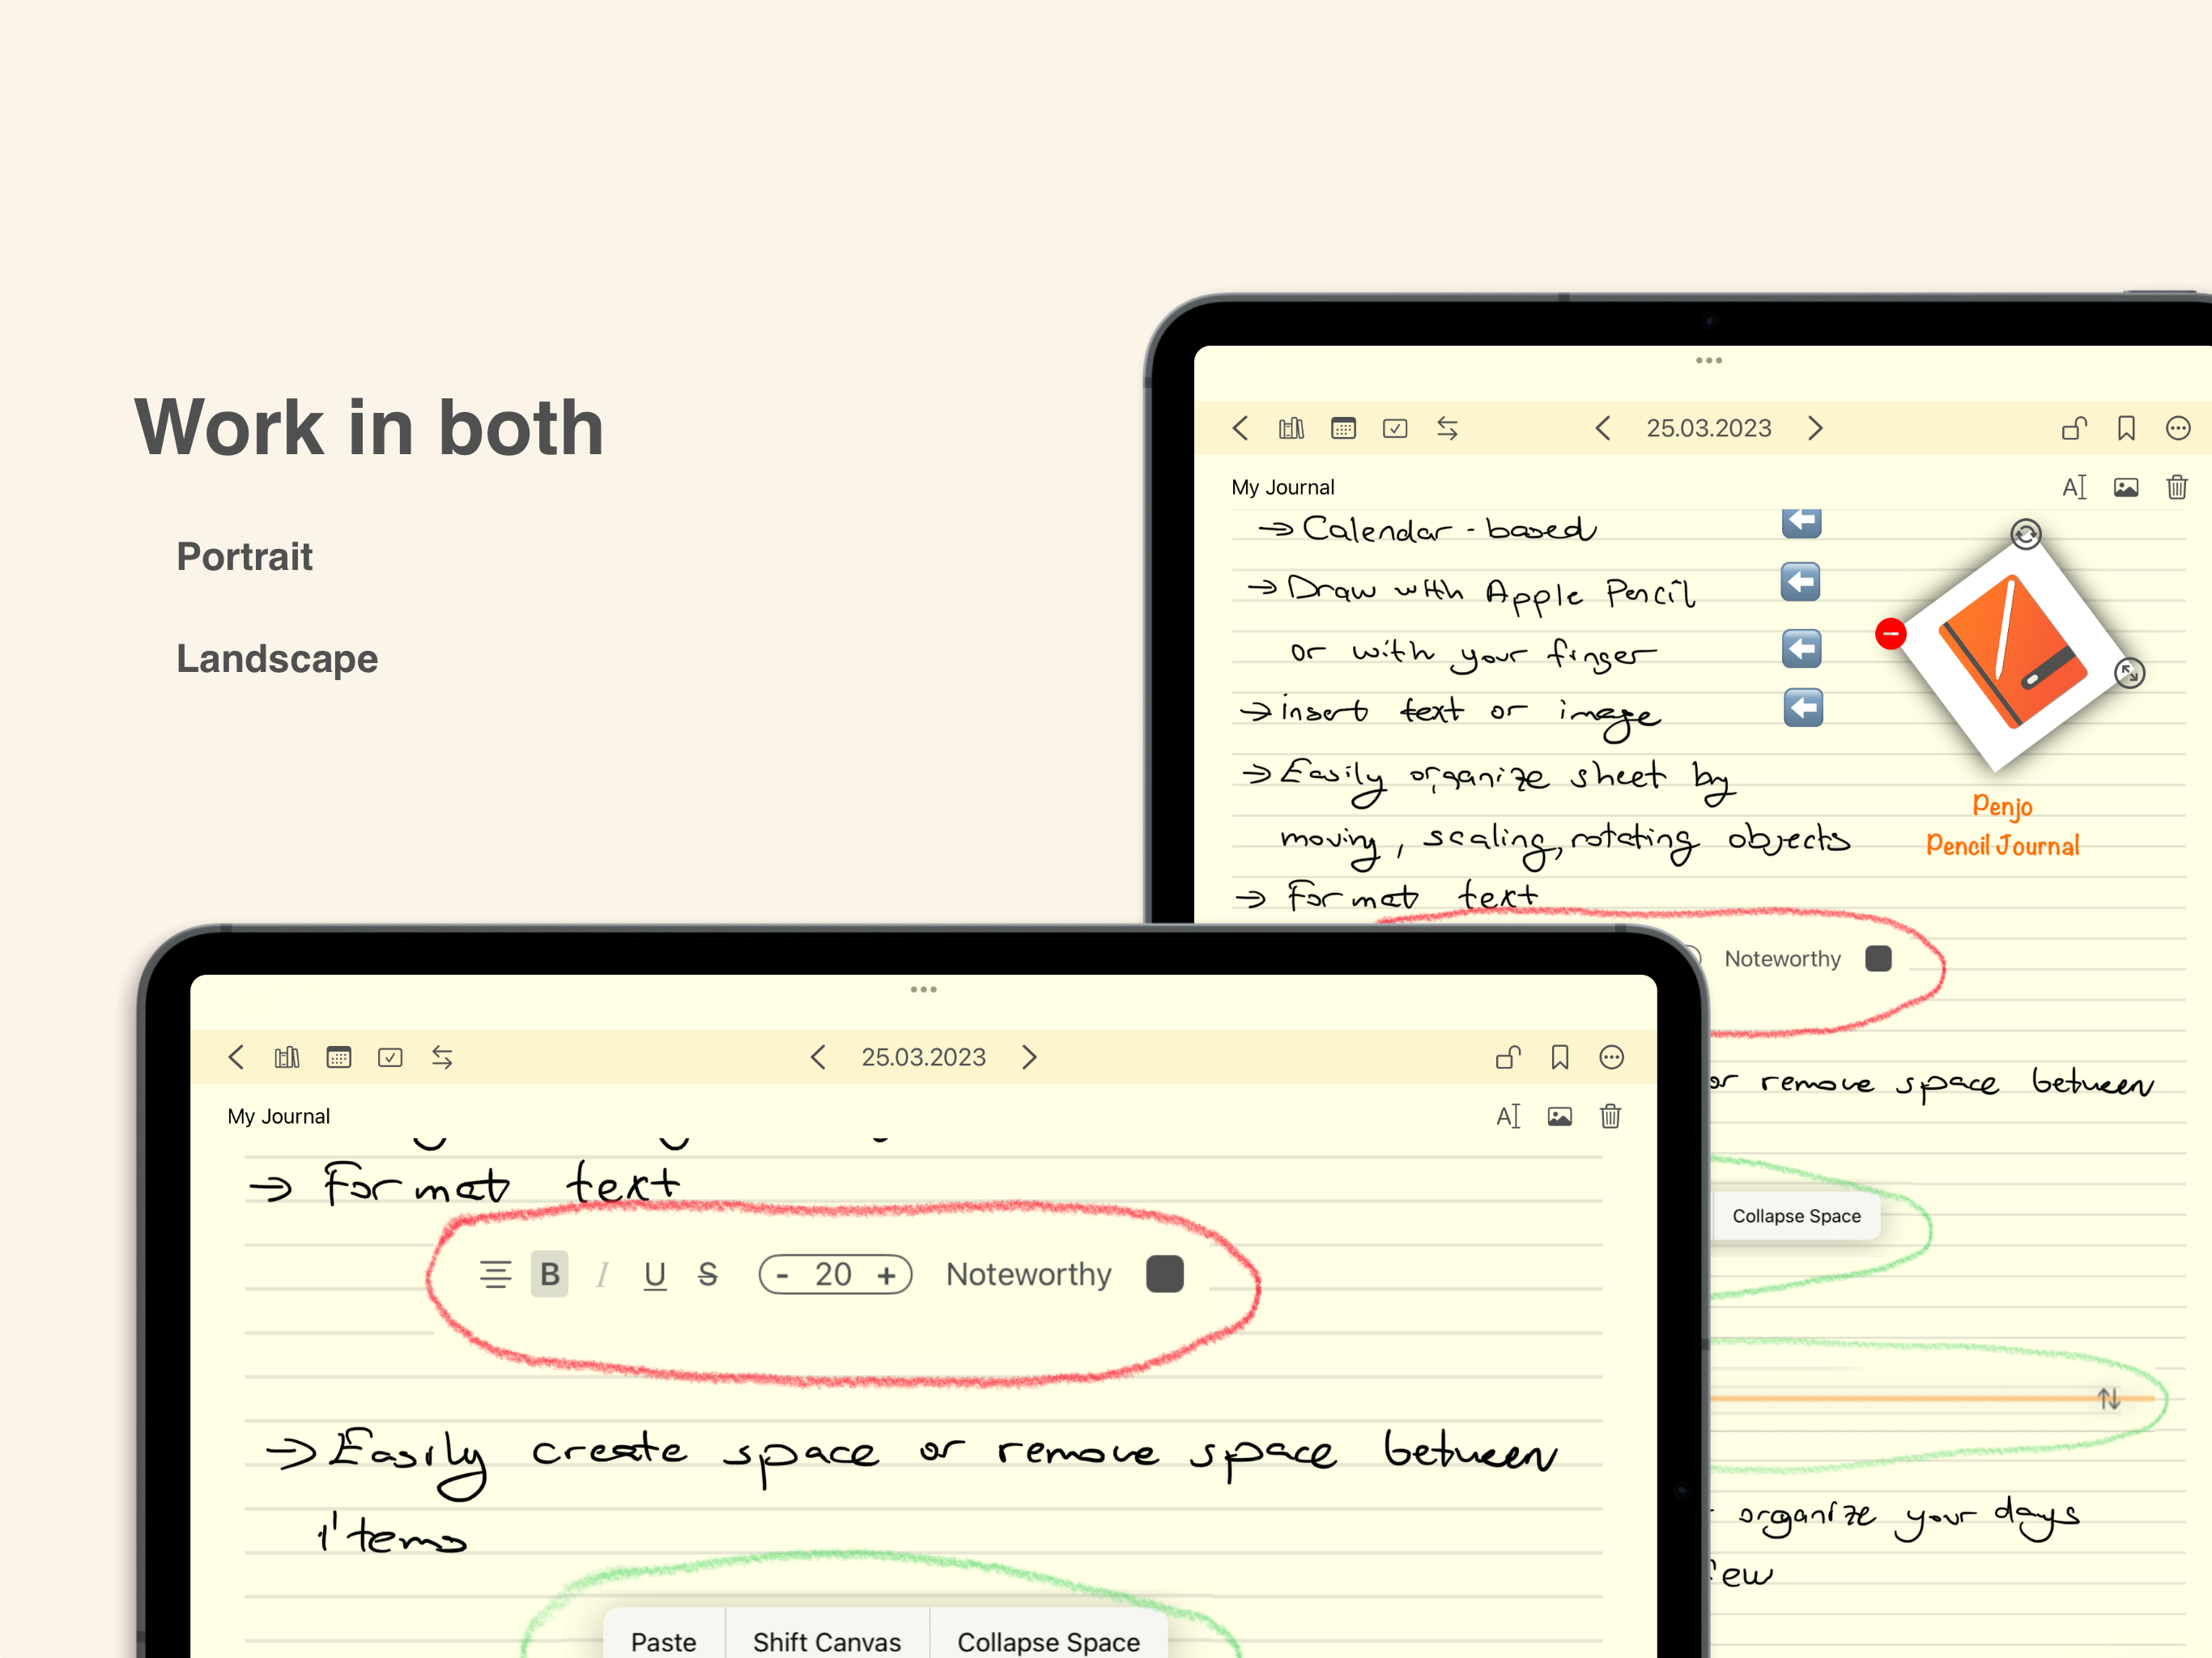Viewport: 2212px width, 1658px height.
Task: Toggle bookmark on landscape iPad
Action: point(1560,1057)
